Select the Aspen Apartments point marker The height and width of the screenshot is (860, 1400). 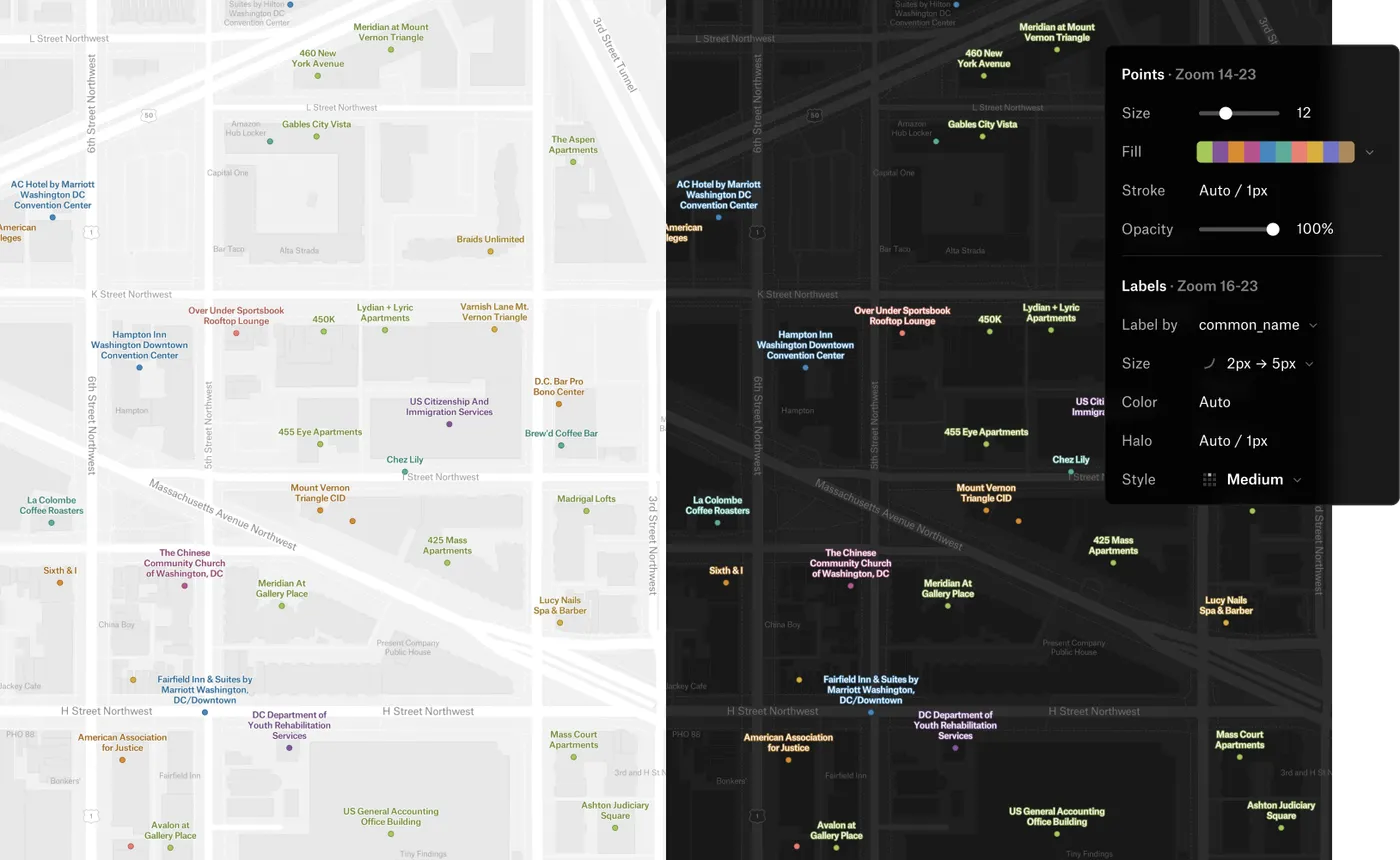573,162
